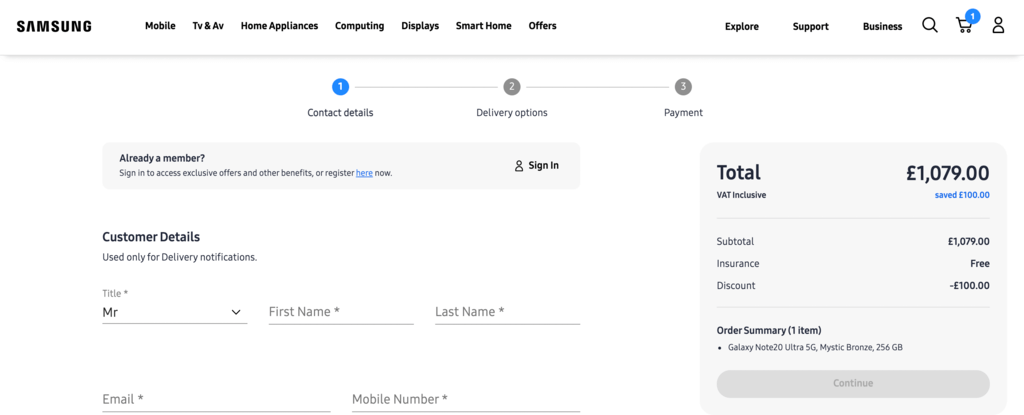Click the Sign In button with person icon

tap(537, 165)
